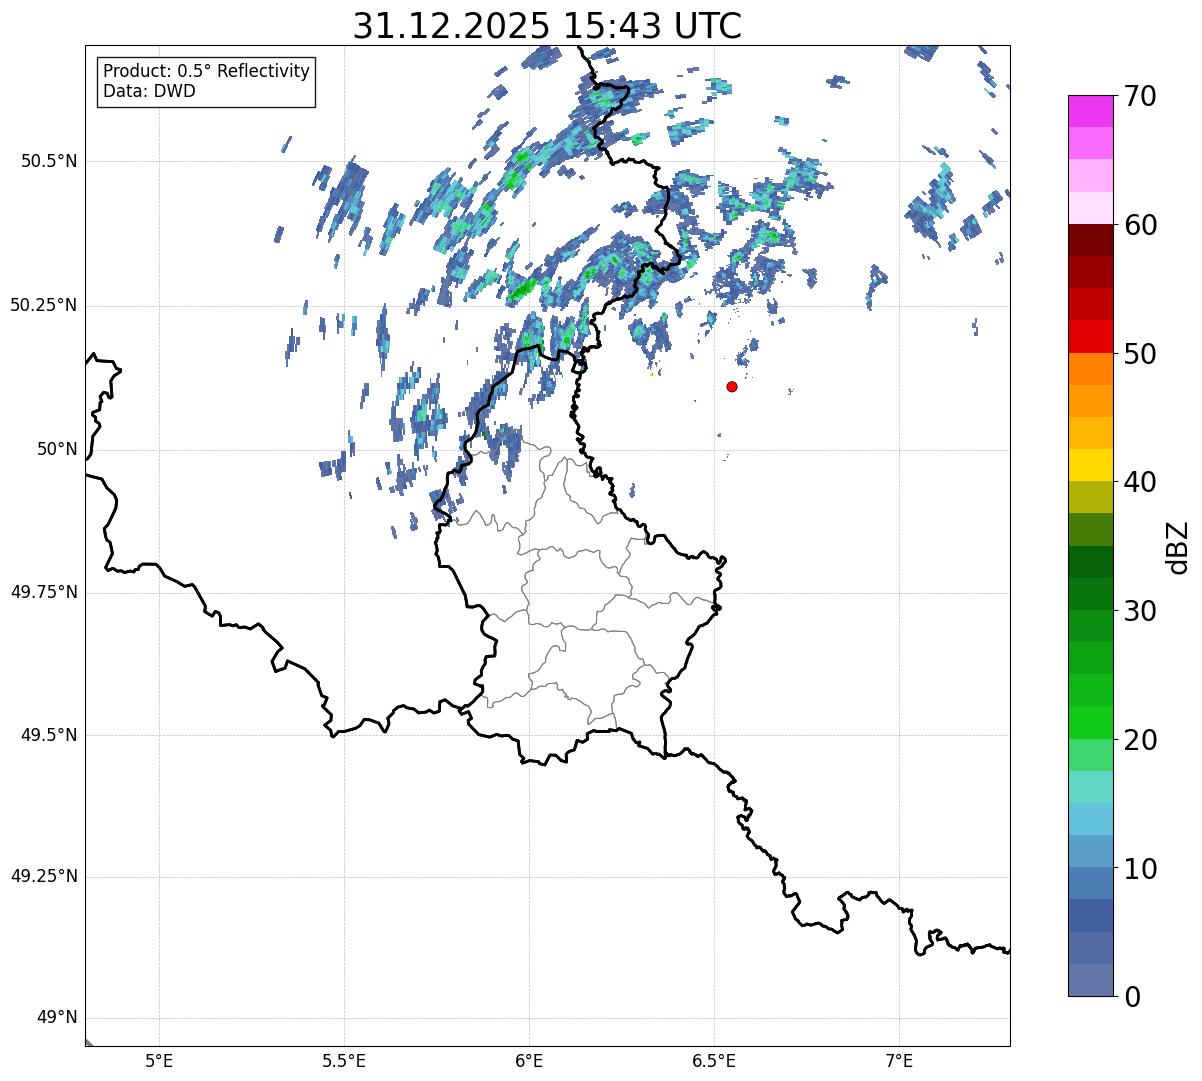Click the orange colorbar segment below 50

click(1091, 369)
